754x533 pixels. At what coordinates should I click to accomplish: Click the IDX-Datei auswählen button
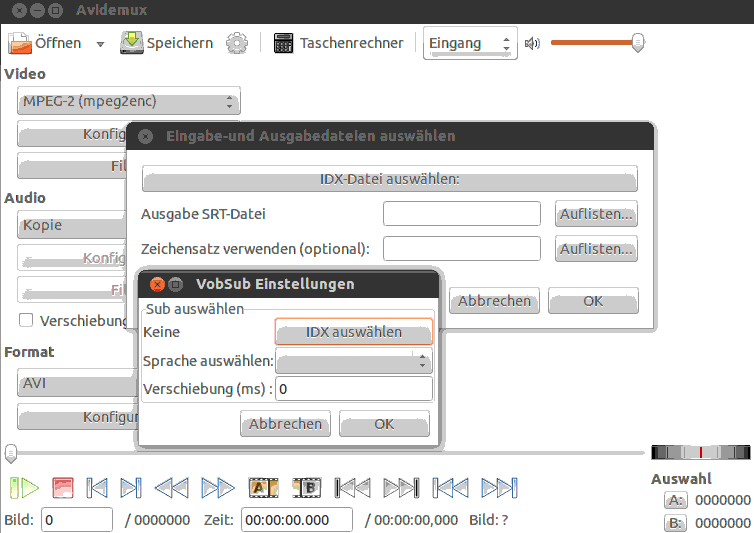point(390,179)
